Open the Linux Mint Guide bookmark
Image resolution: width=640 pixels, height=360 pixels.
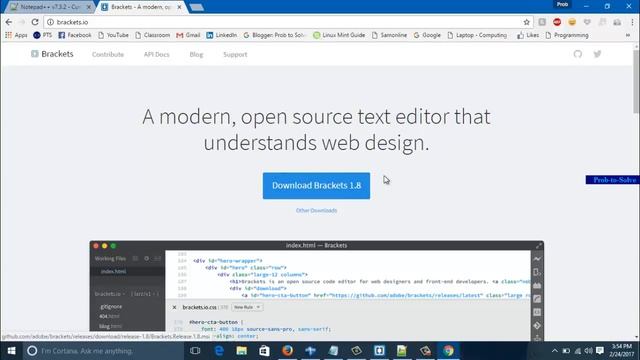click(339, 35)
